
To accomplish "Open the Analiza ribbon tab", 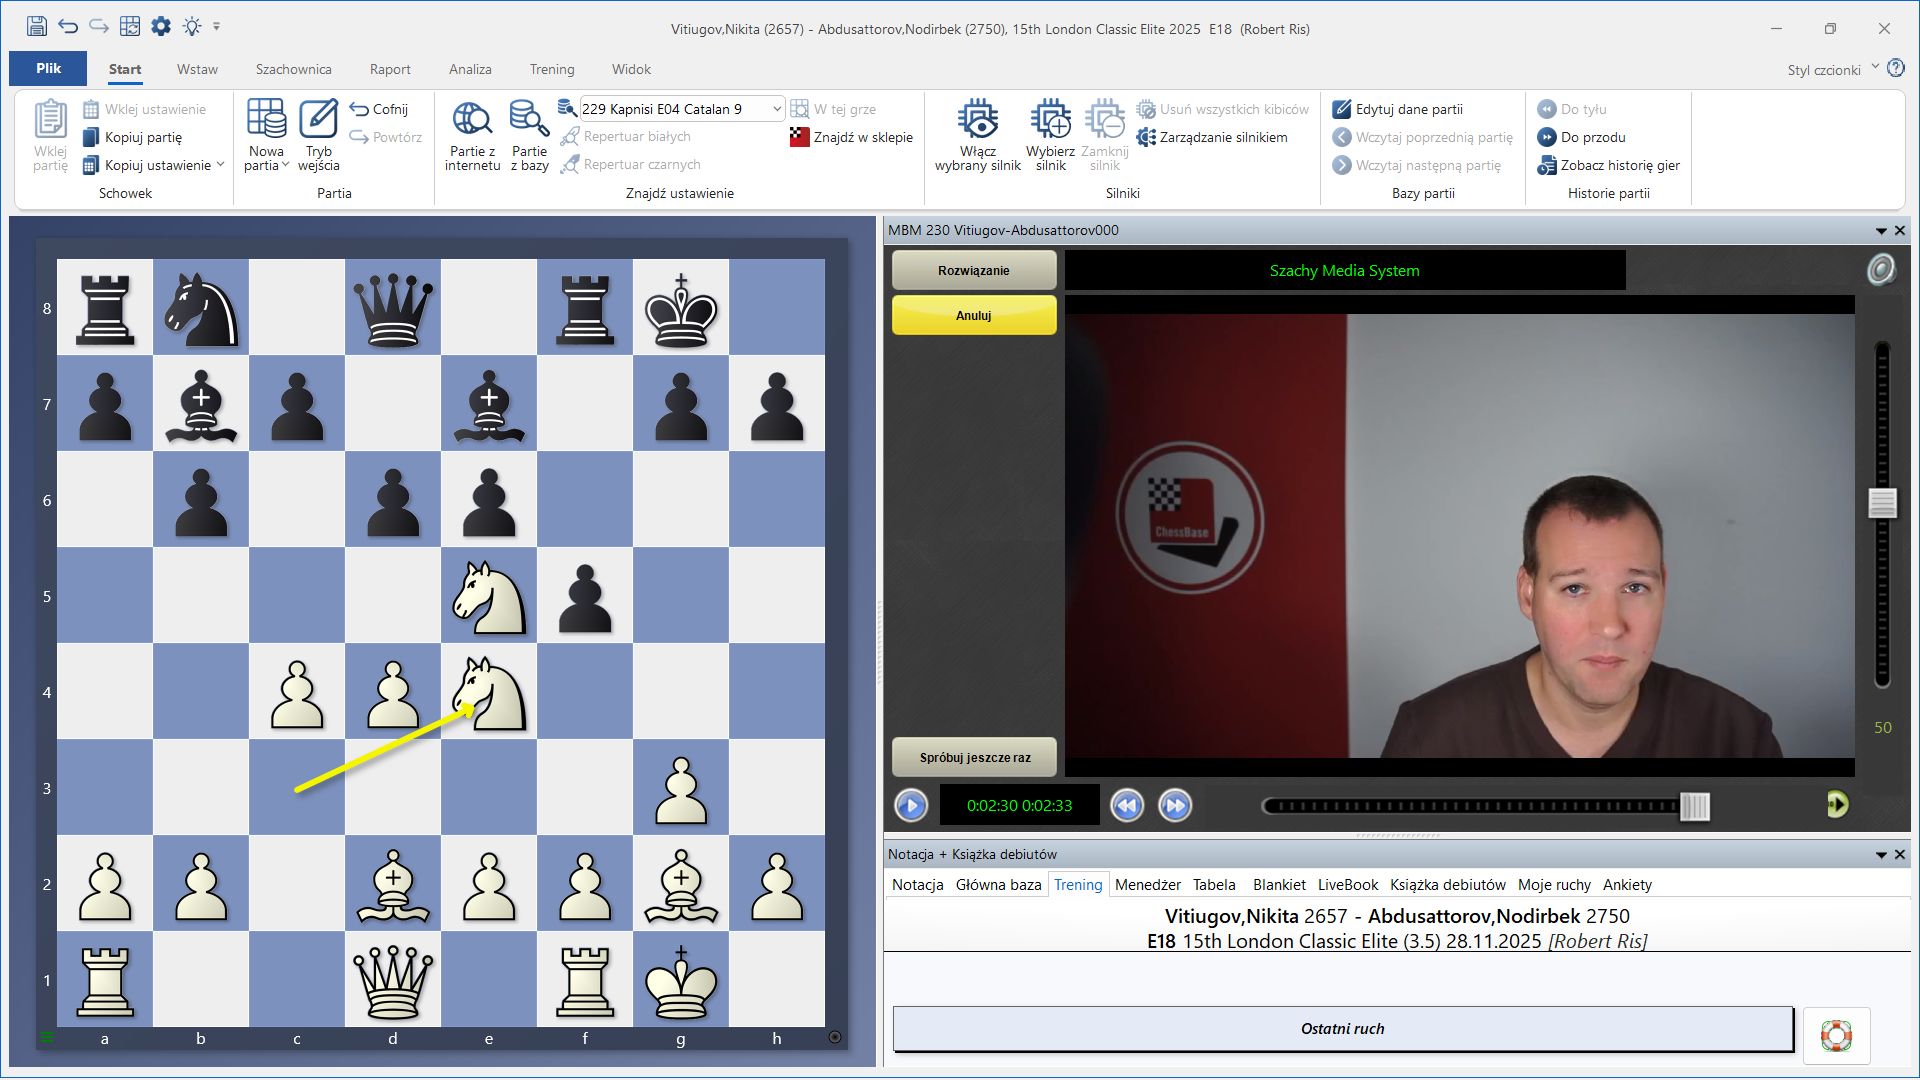I will (x=470, y=69).
